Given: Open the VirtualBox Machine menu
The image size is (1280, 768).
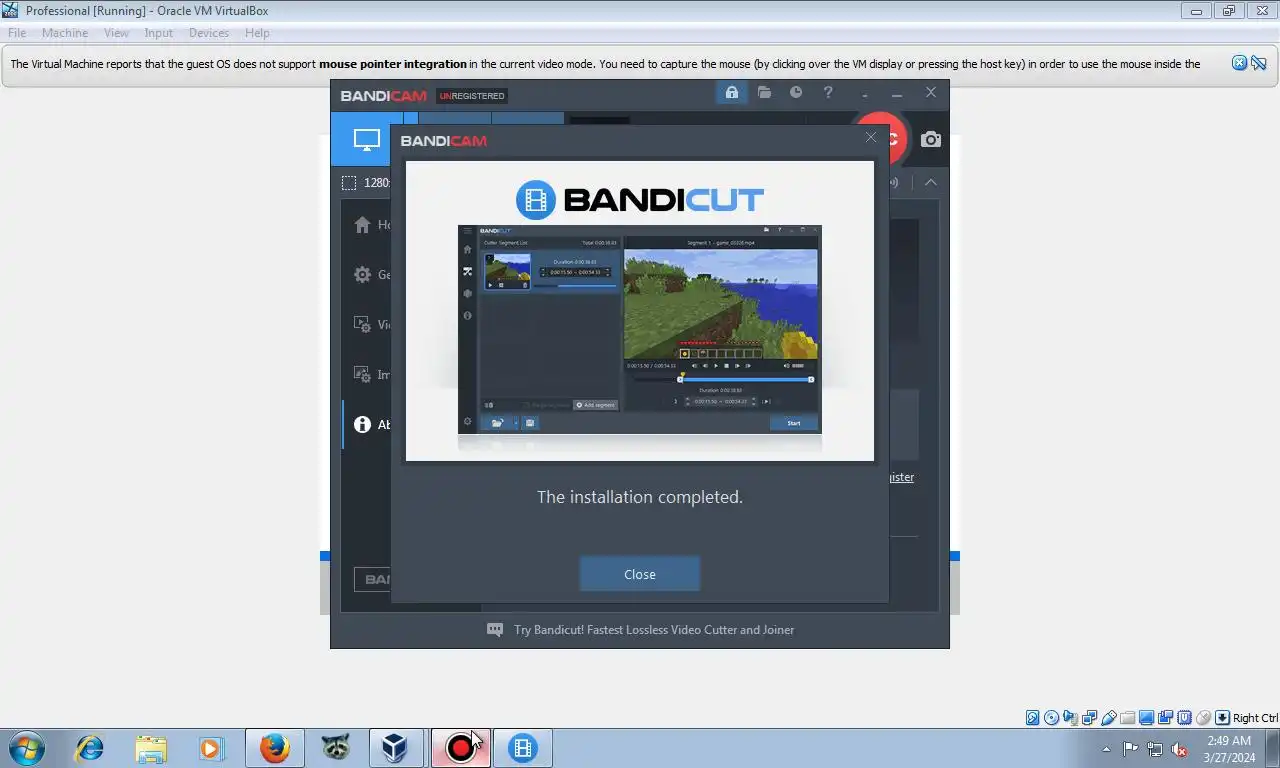Looking at the screenshot, I should (65, 33).
